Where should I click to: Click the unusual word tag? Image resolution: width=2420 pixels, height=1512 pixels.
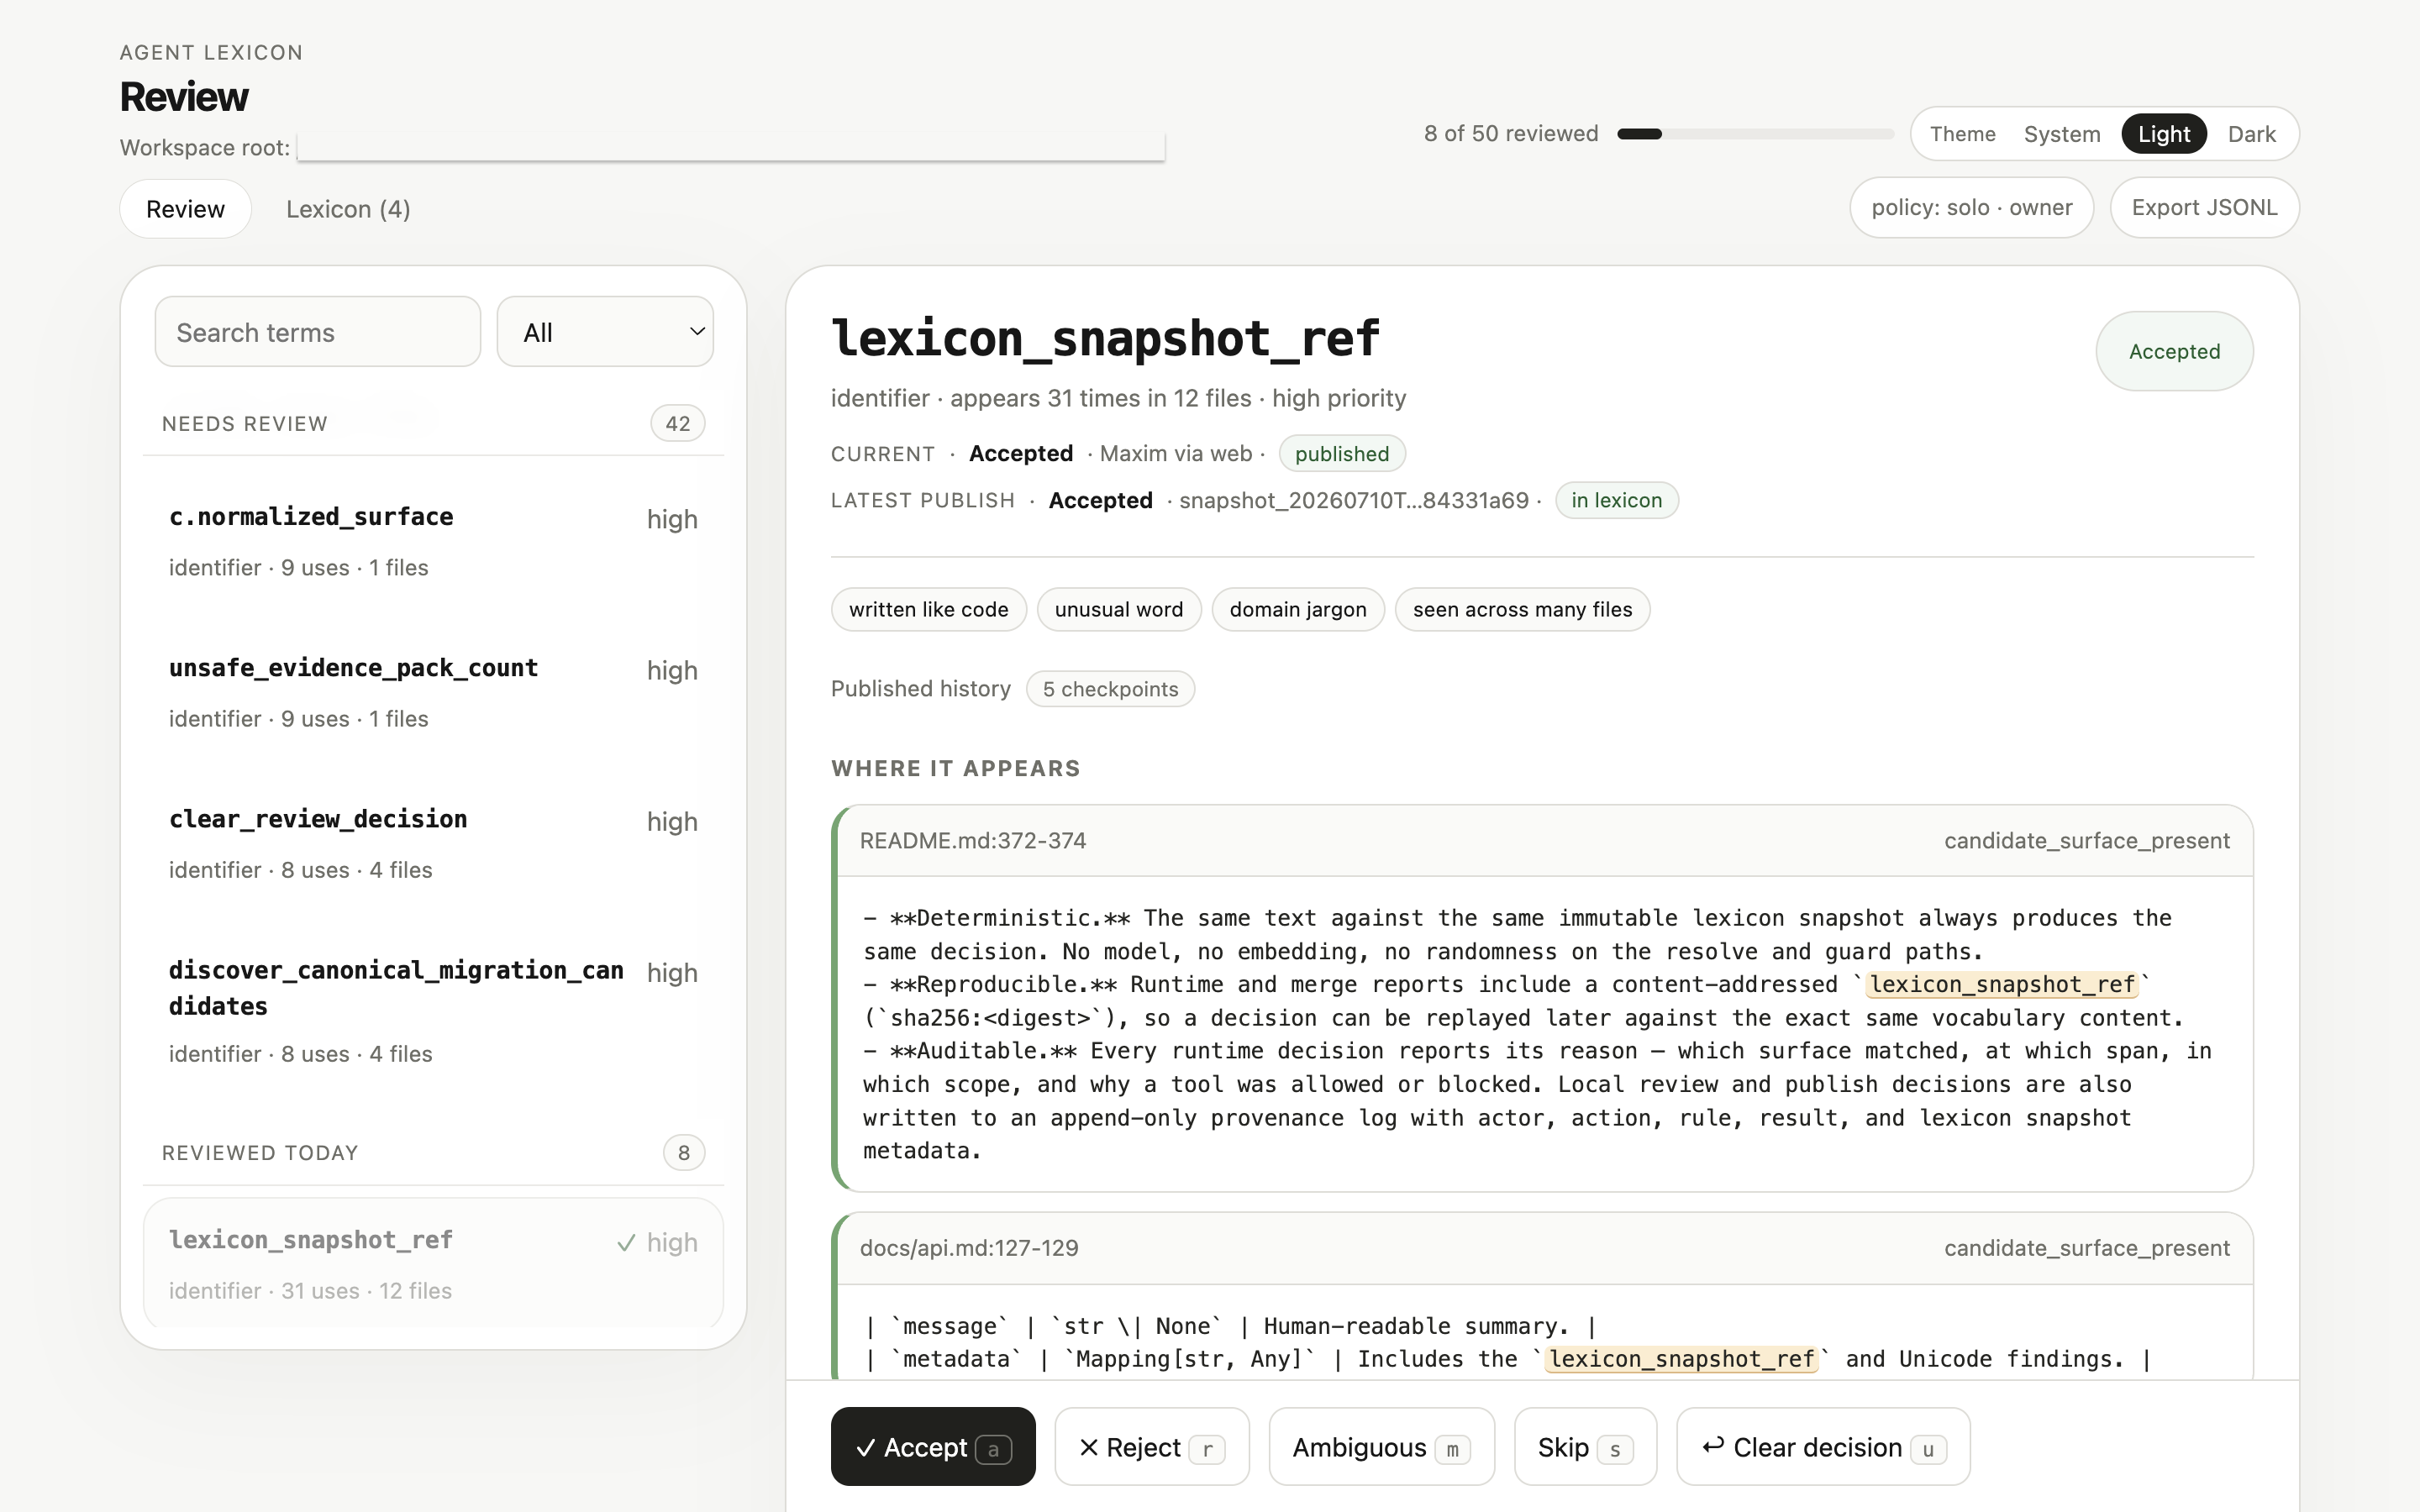point(1118,609)
